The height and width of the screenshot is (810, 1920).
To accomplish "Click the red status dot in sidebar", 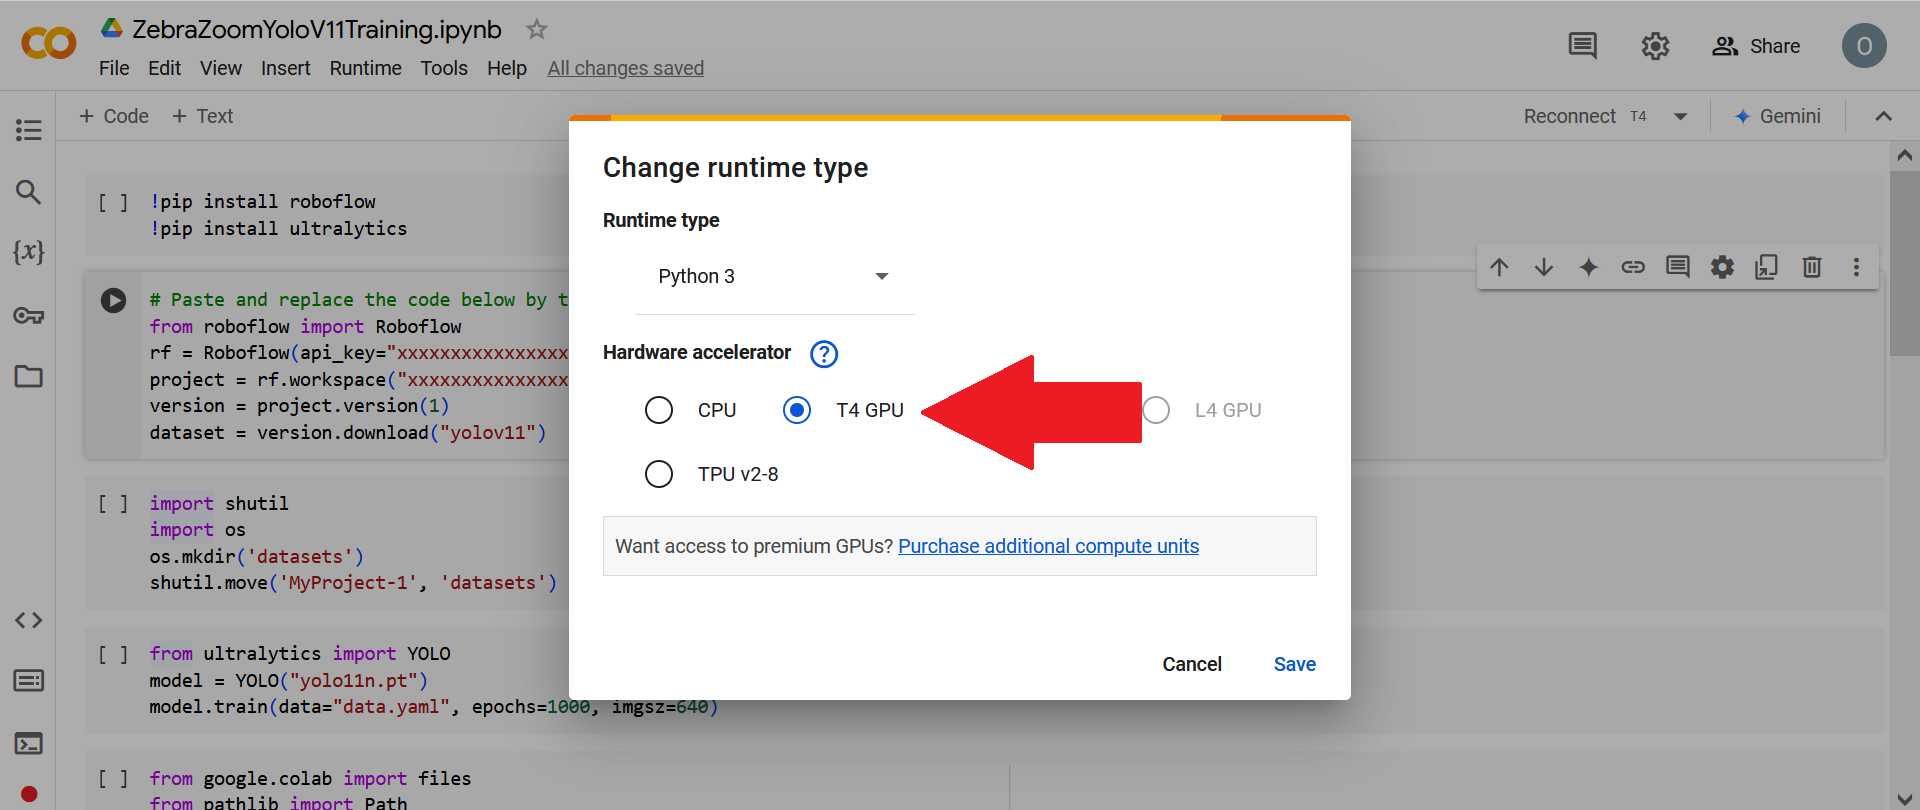I will [29, 794].
